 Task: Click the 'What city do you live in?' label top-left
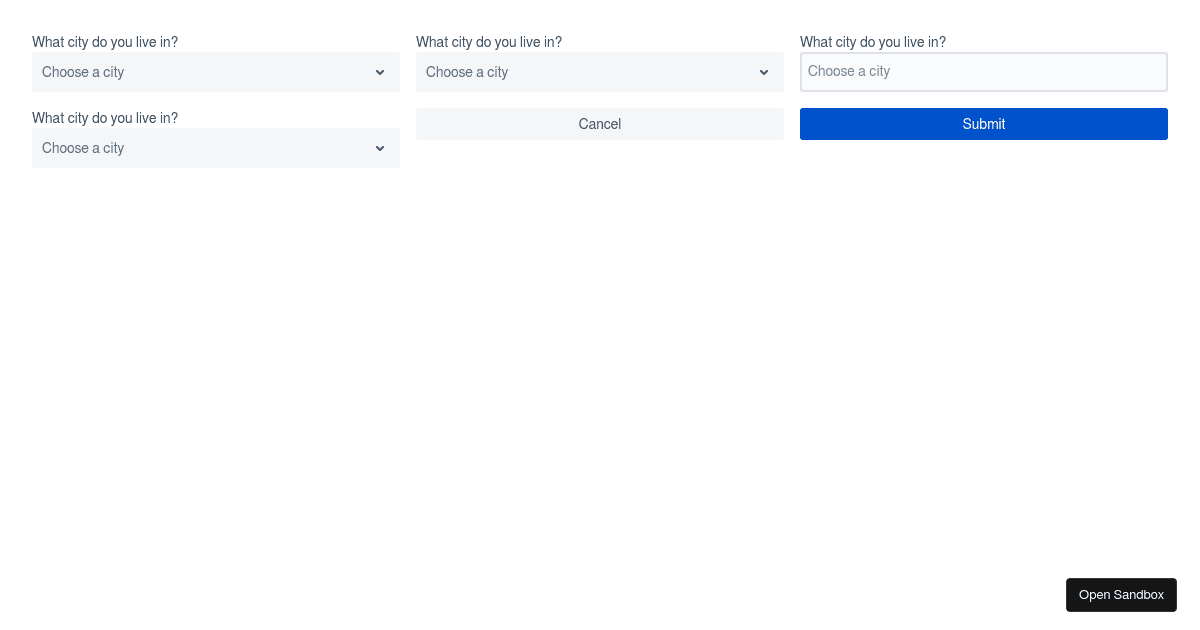click(105, 42)
